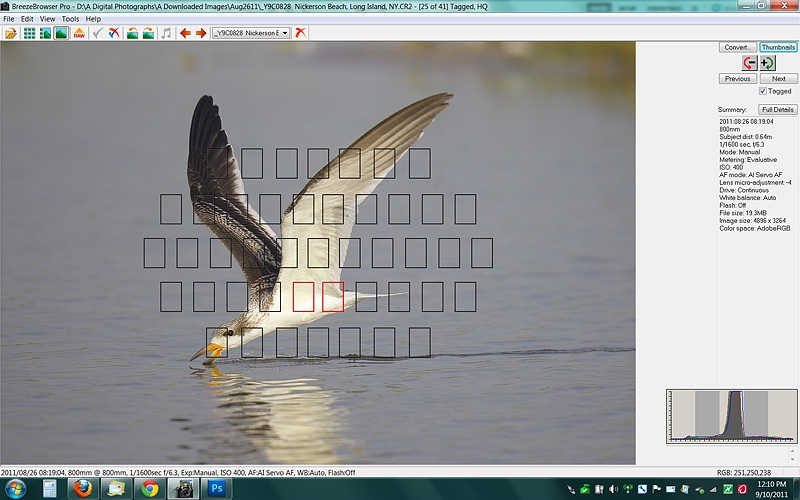The height and width of the screenshot is (500, 800).
Task: Rotate the image right from the toolbar
Action: [x=148, y=33]
